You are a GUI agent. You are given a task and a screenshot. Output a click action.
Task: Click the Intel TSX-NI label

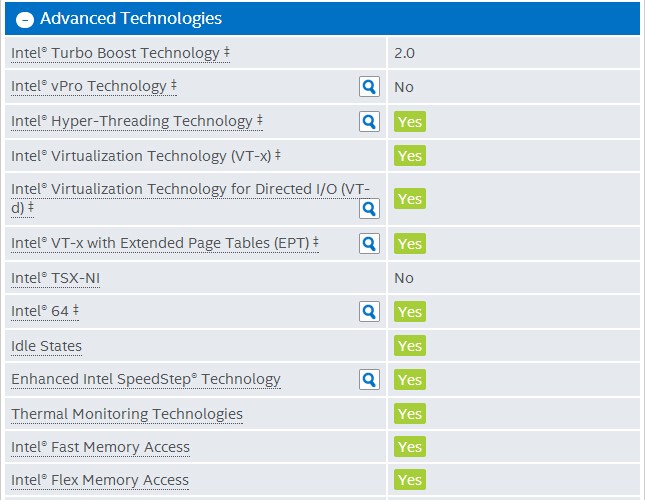point(56,278)
